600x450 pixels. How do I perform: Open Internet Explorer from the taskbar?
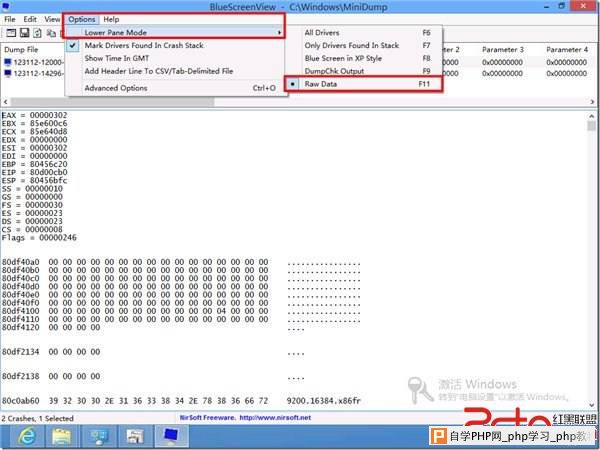coord(27,436)
